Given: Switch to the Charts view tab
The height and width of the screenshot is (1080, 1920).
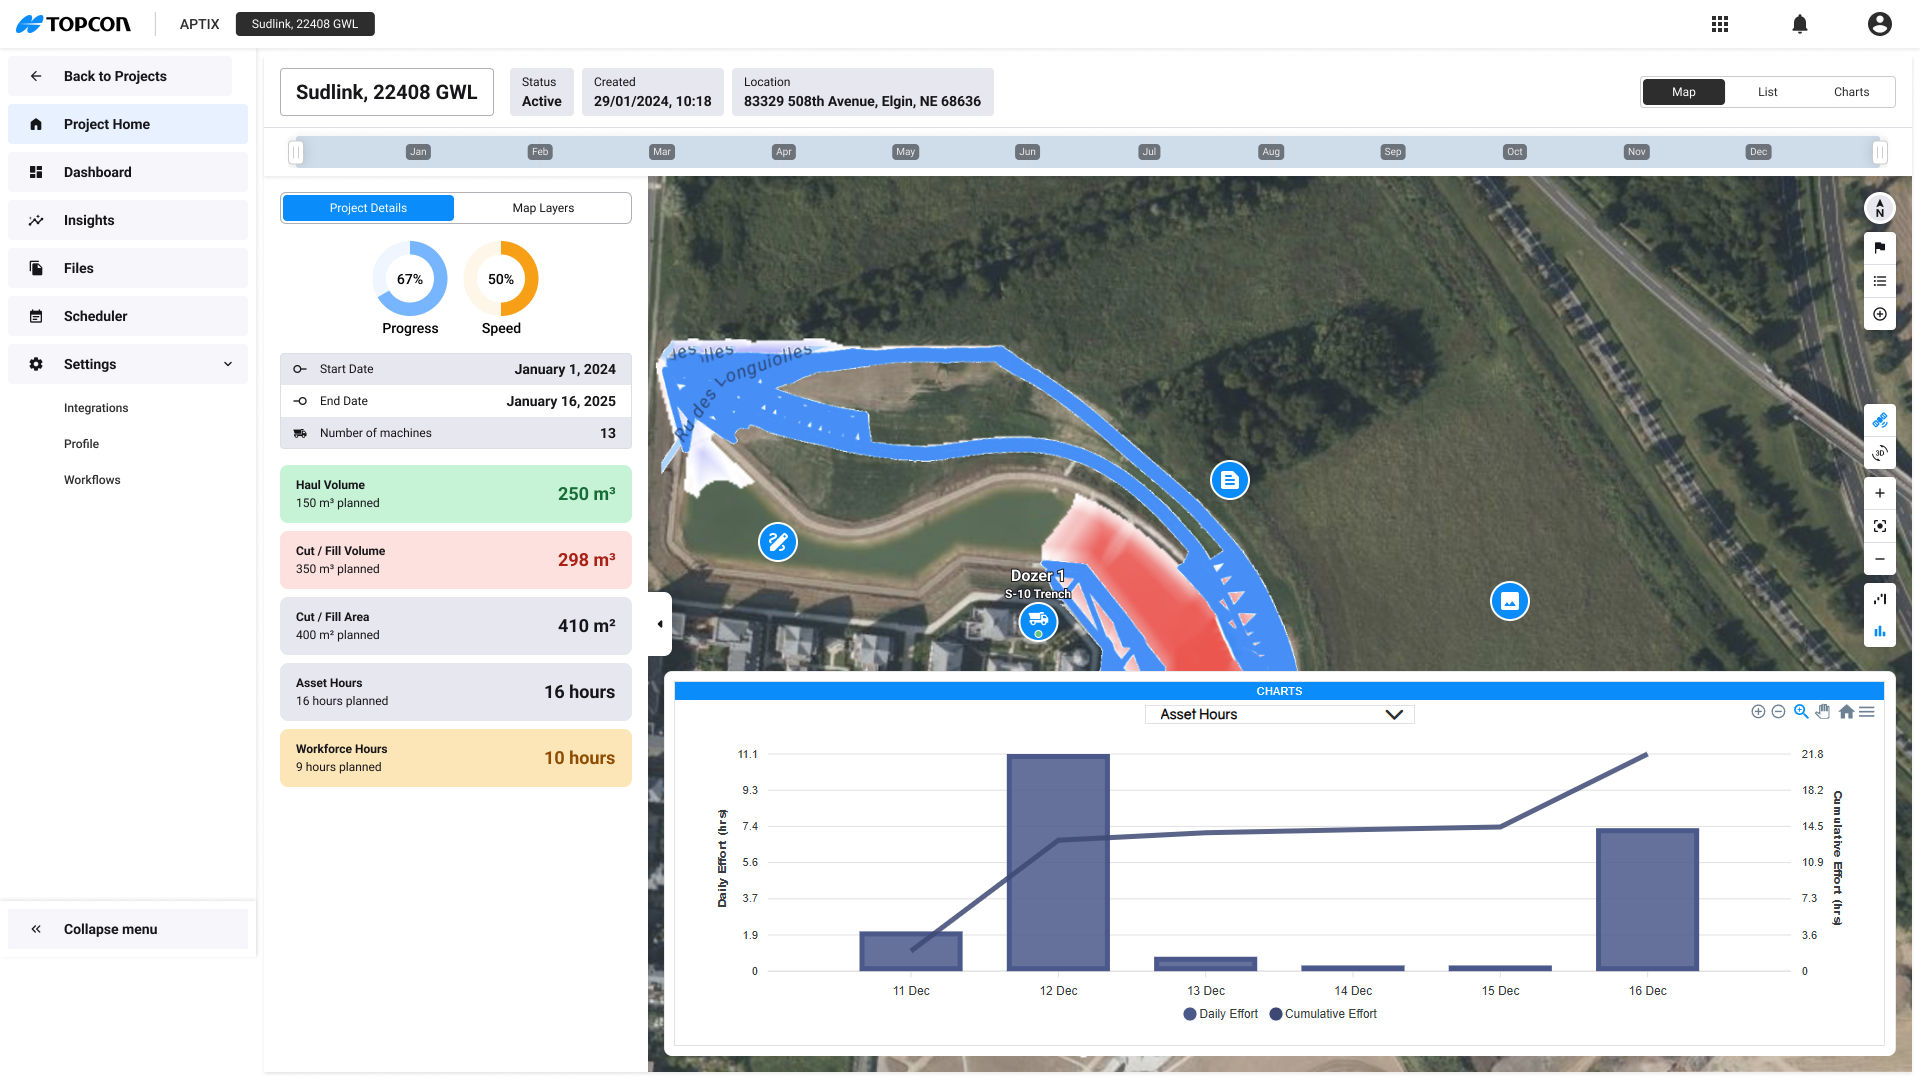Looking at the screenshot, I should tap(1851, 92).
